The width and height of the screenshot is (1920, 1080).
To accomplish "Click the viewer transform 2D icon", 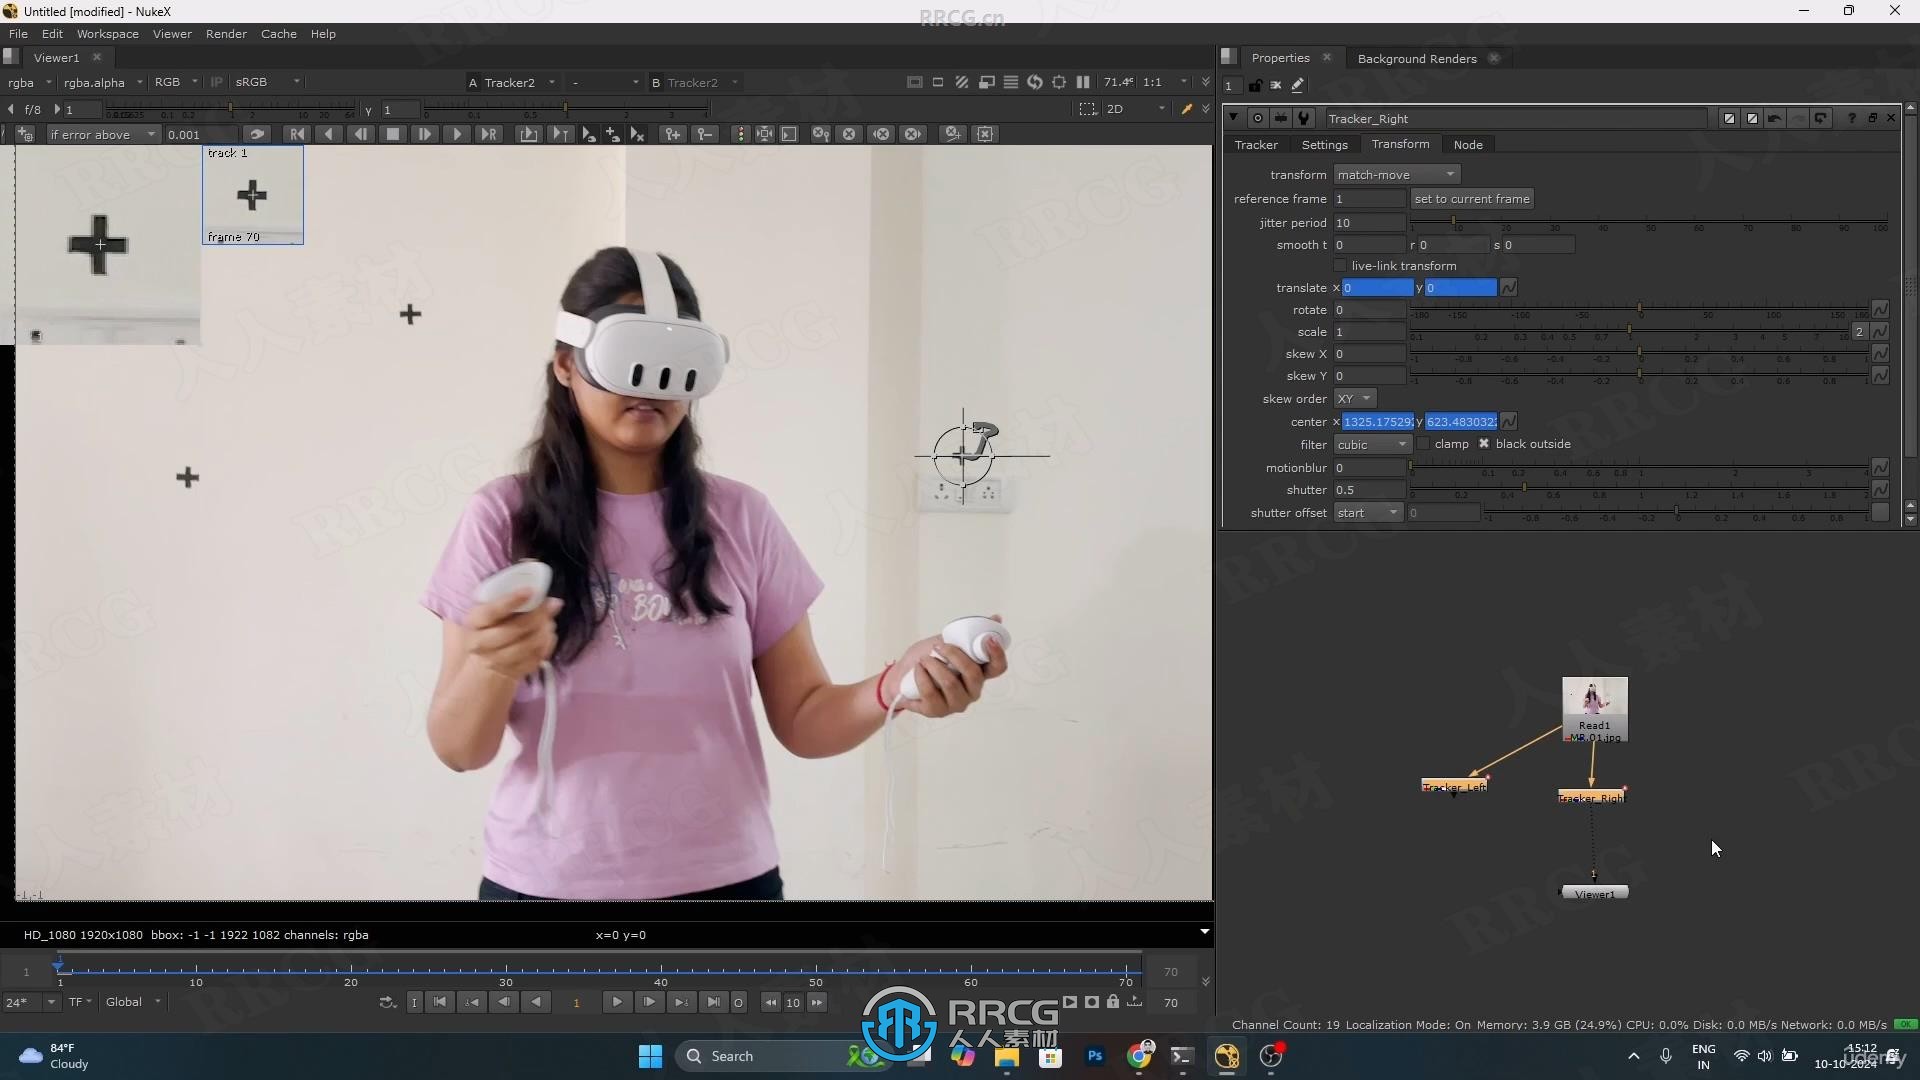I will [x=1114, y=108].
